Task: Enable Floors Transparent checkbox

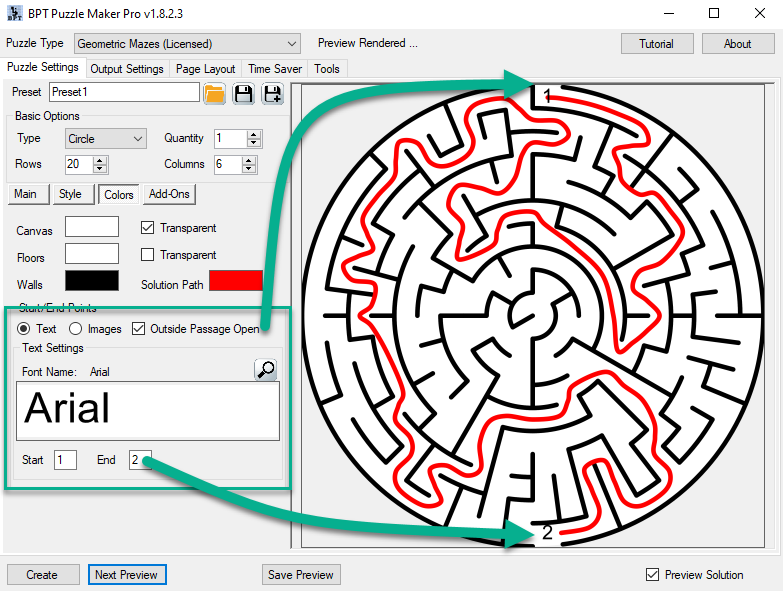Action: tap(148, 255)
